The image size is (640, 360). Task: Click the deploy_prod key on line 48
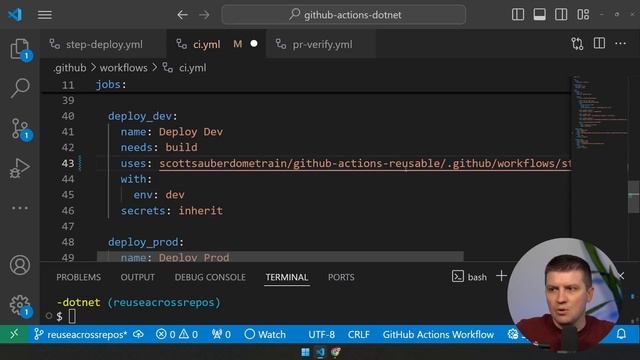[143, 242]
